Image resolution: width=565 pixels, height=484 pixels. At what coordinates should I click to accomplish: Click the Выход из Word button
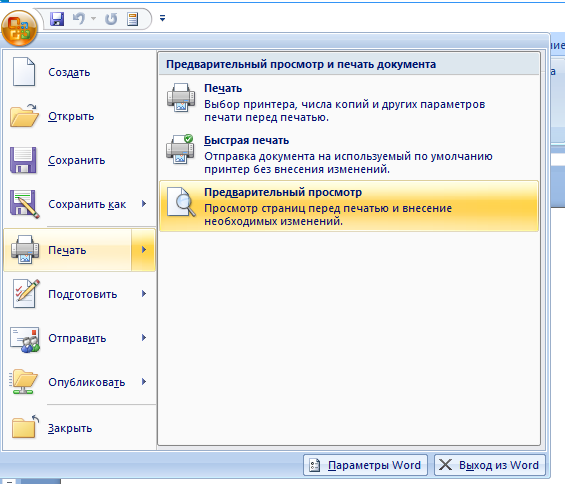tap(490, 465)
